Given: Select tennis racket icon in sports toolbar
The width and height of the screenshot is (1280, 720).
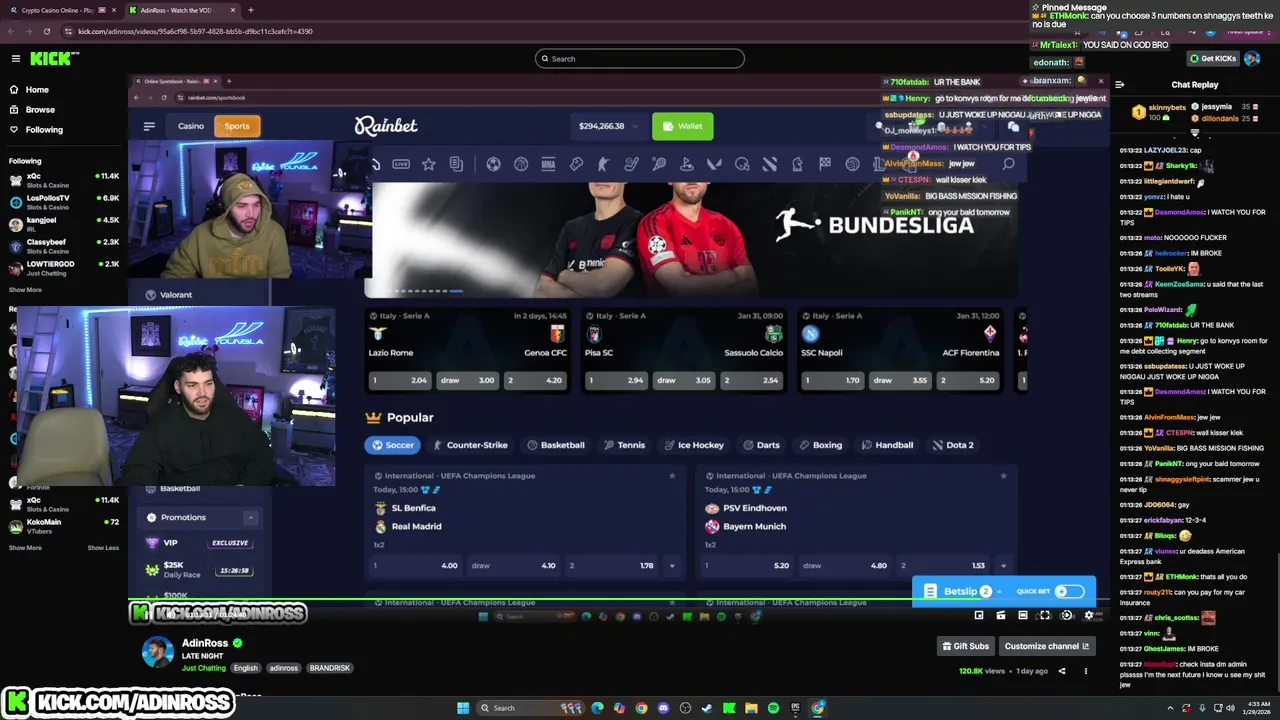Looking at the screenshot, I should (659, 164).
